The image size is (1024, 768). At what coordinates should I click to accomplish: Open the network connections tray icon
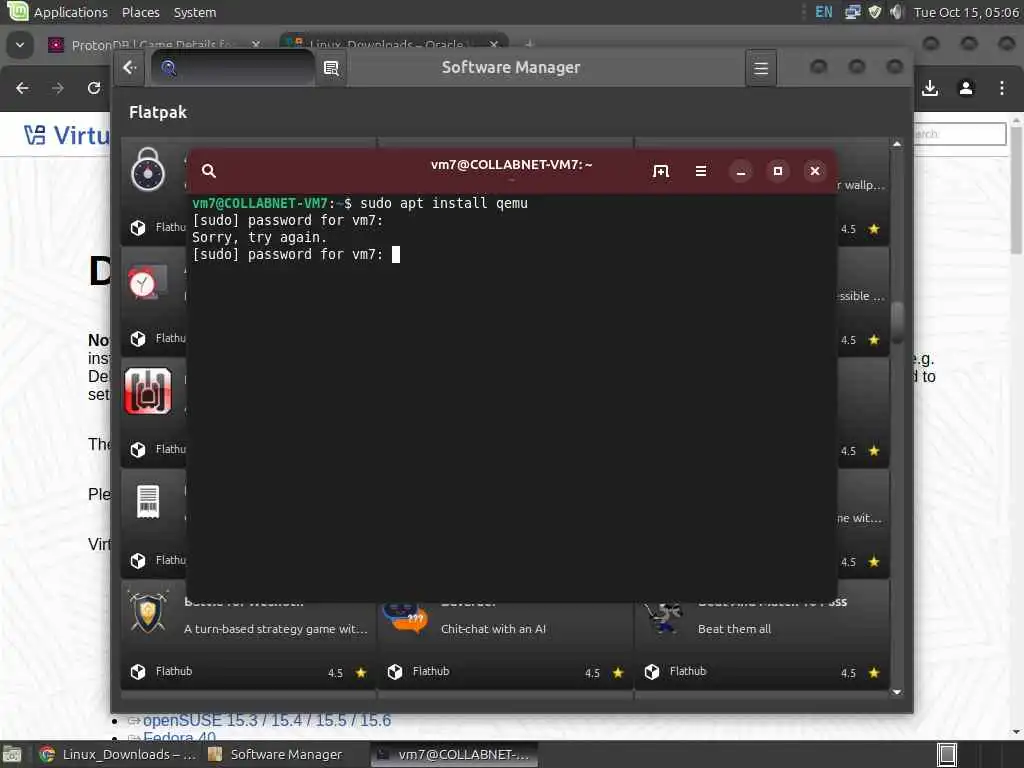(852, 12)
